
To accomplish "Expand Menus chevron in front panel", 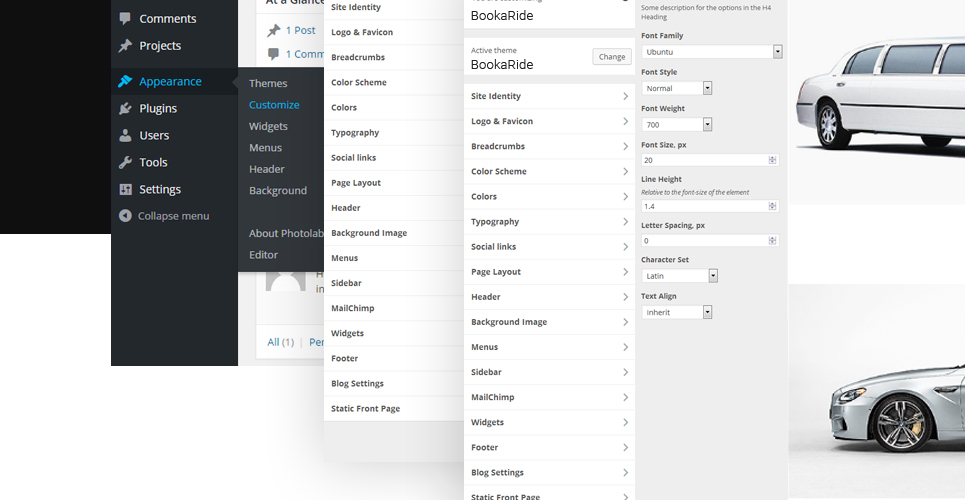I will [625, 347].
